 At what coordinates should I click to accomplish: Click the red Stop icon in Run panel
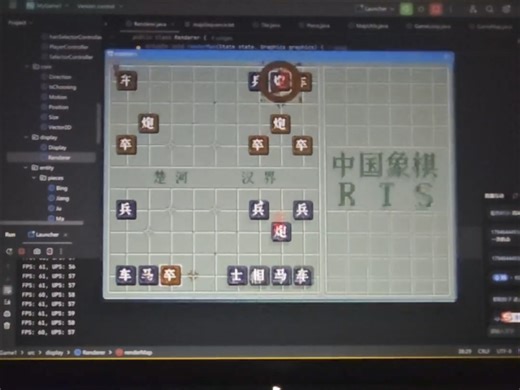point(22,251)
